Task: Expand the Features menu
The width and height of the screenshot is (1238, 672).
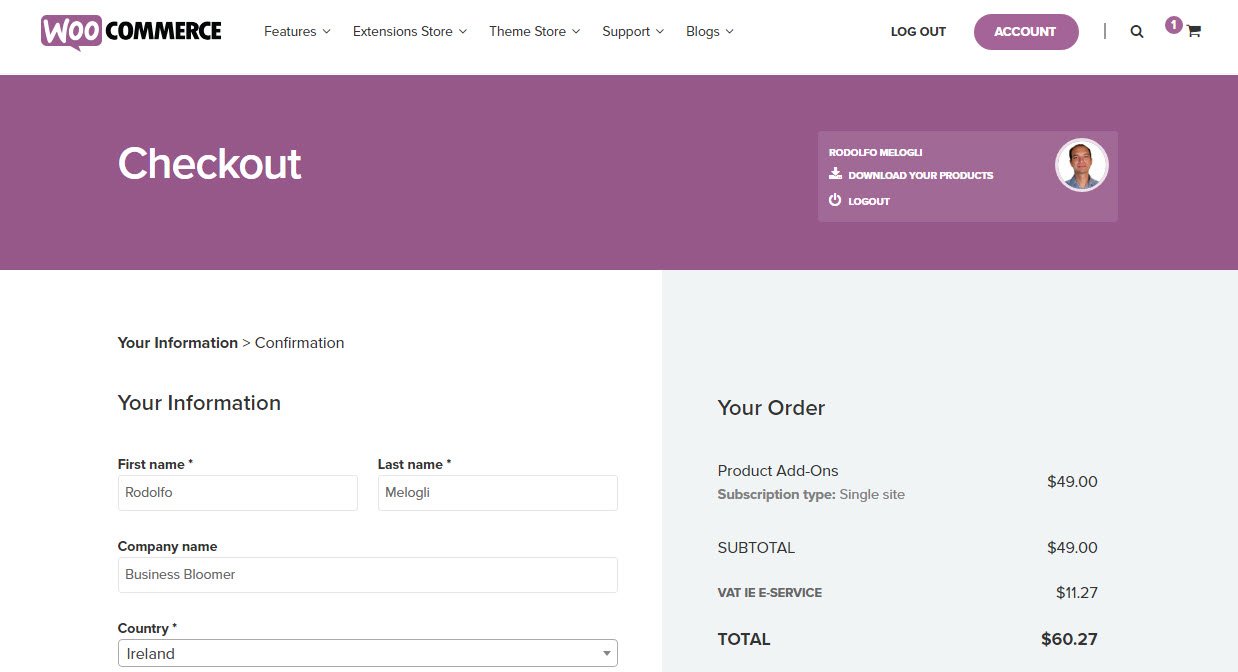Action: pyautogui.click(x=297, y=32)
